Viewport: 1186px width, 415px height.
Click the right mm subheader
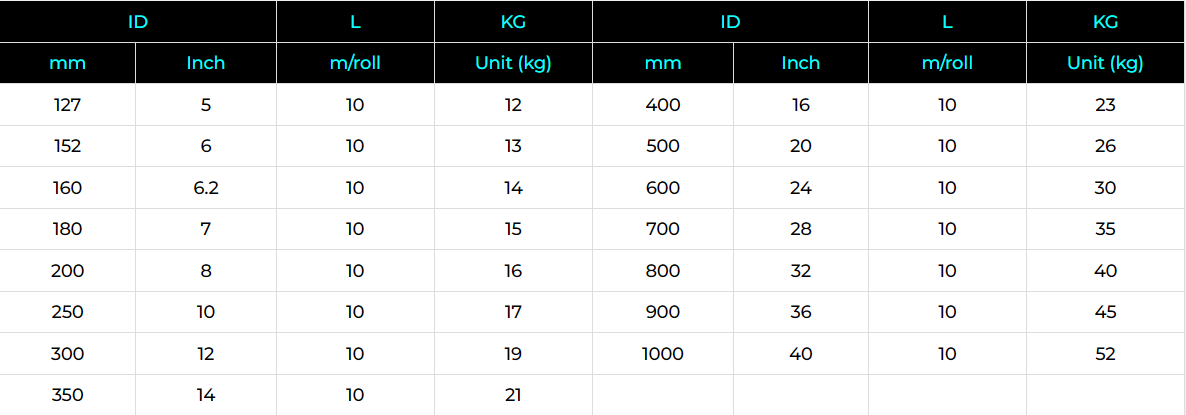coord(663,63)
